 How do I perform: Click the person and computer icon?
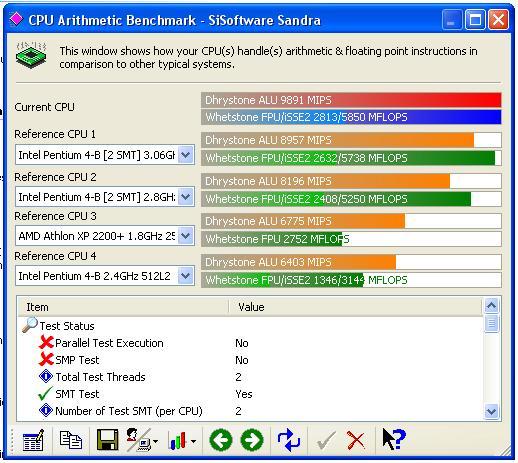pos(138,440)
